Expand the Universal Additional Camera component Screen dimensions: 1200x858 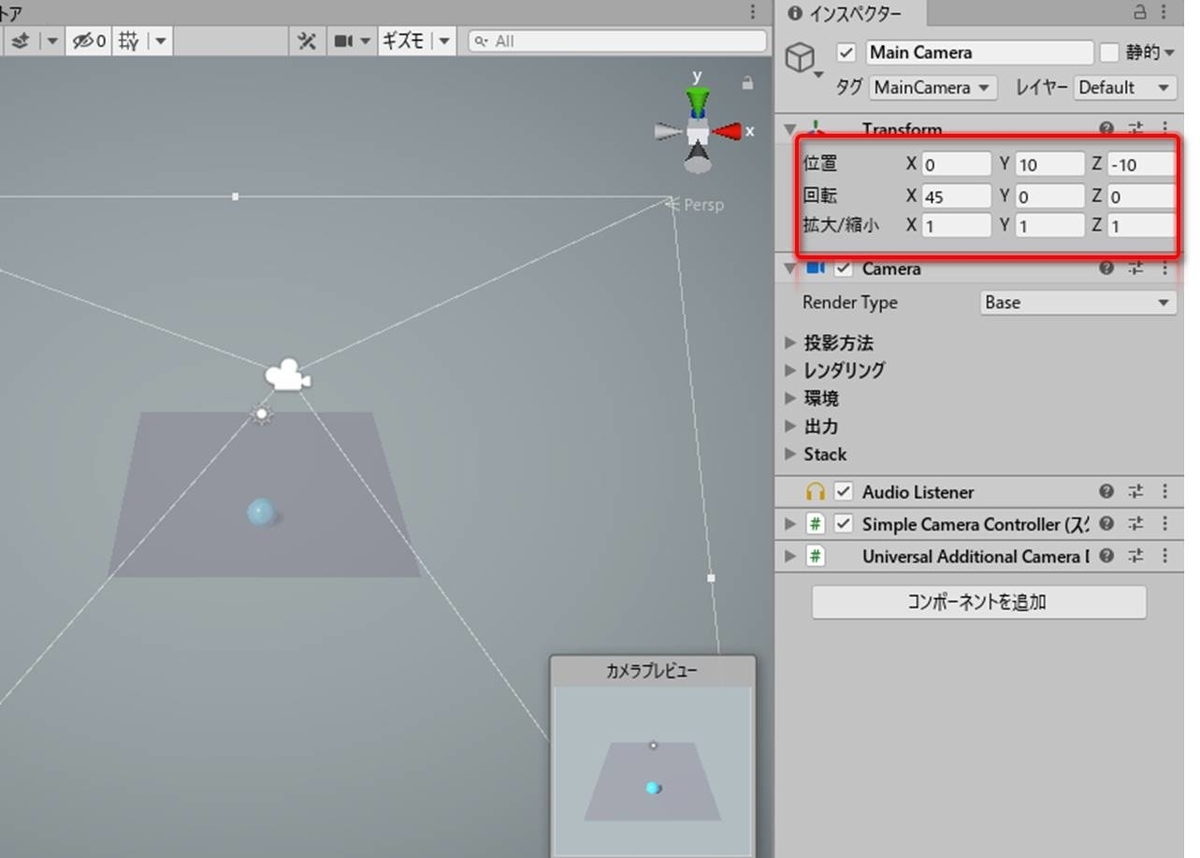tap(791, 556)
